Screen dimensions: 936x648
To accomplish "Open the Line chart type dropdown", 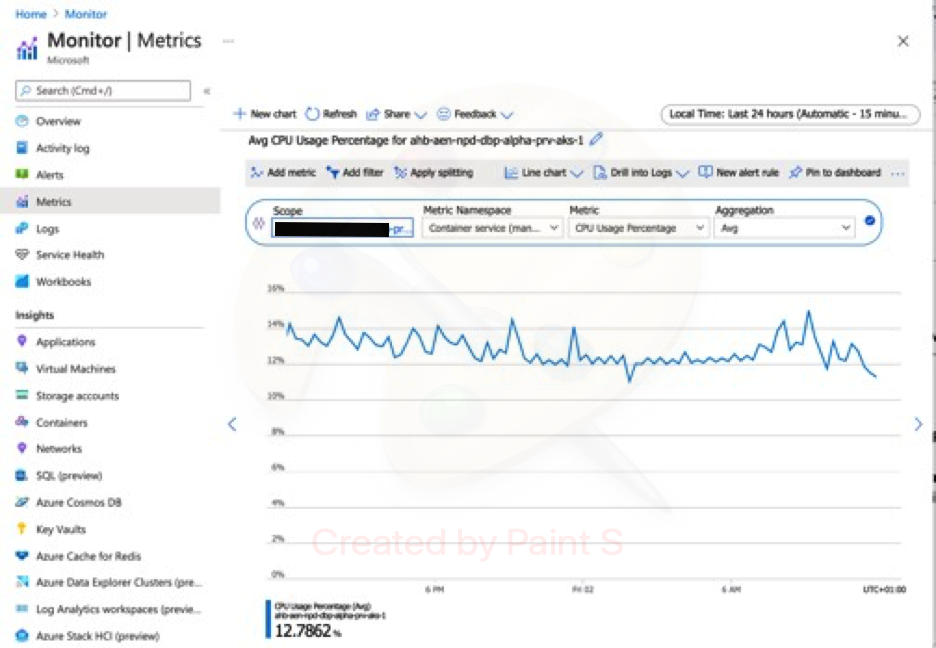I will coord(543,172).
